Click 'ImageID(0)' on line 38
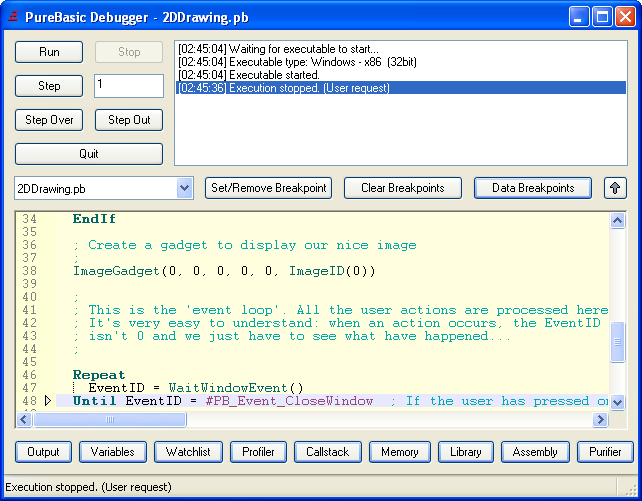This screenshot has height=501, width=642. click(332, 271)
